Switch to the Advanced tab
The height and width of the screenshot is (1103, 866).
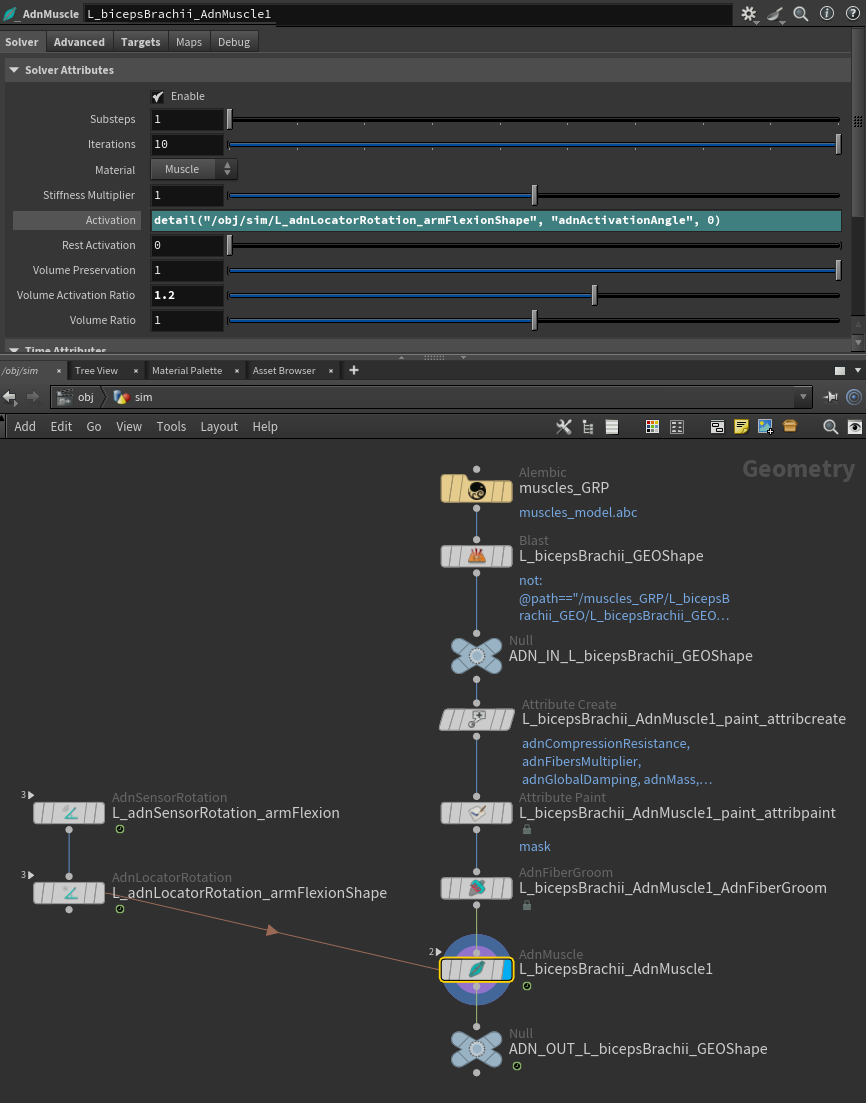click(x=79, y=42)
